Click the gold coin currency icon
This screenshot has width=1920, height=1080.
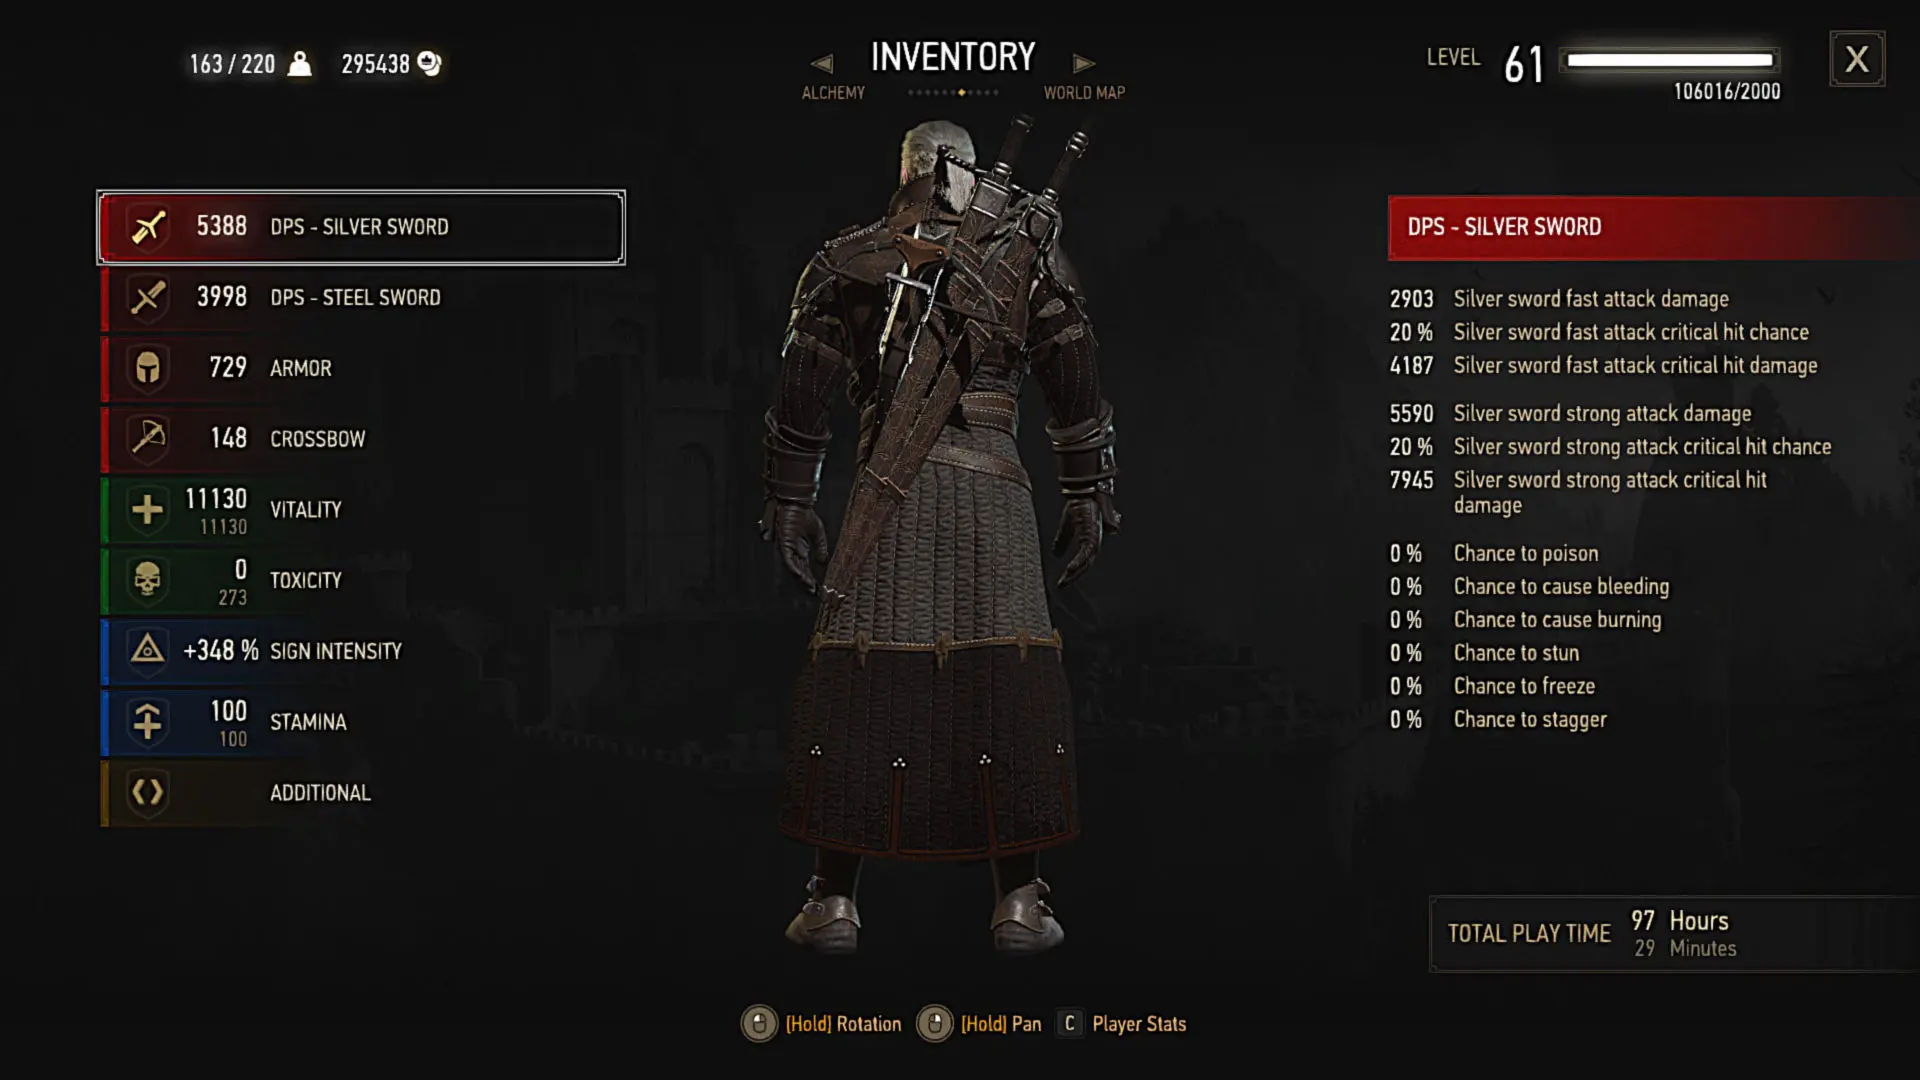[429, 64]
